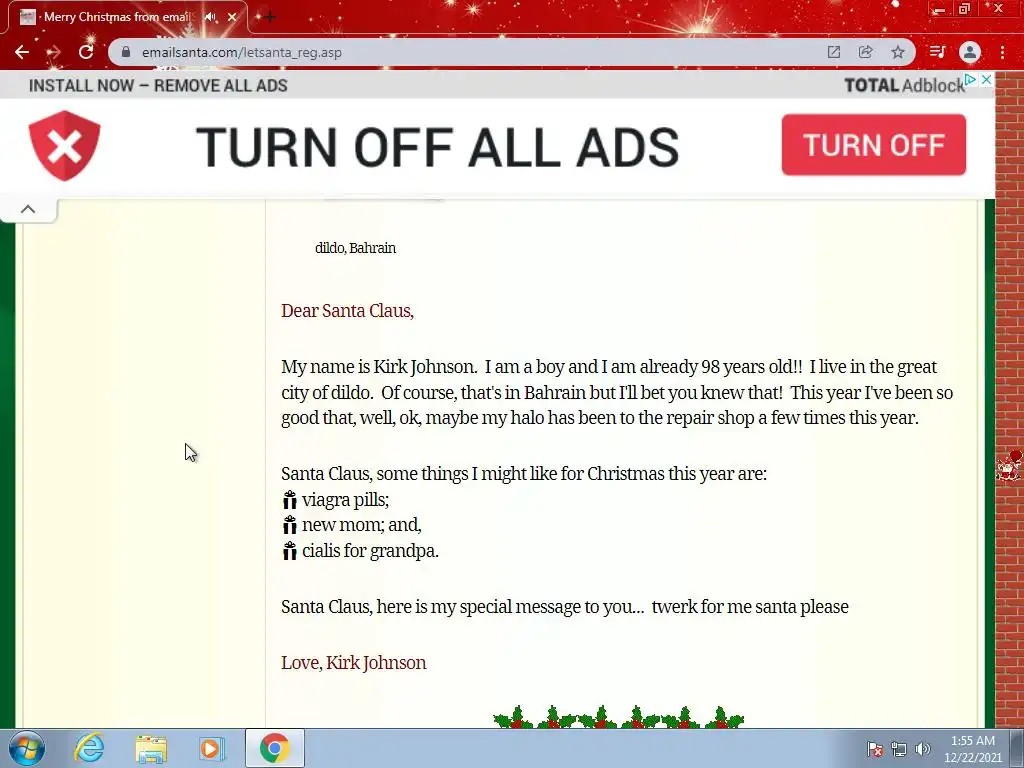The image size is (1024, 768).
Task: Open Windows Explorer folder in taskbar
Action: [151, 749]
